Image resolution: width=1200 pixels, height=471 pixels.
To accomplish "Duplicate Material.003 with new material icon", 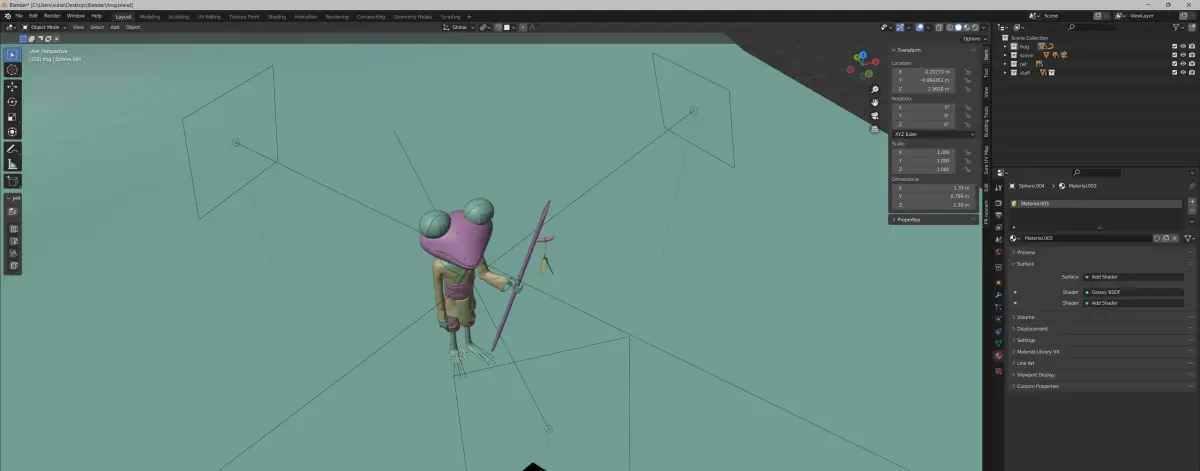I will coord(1164,238).
